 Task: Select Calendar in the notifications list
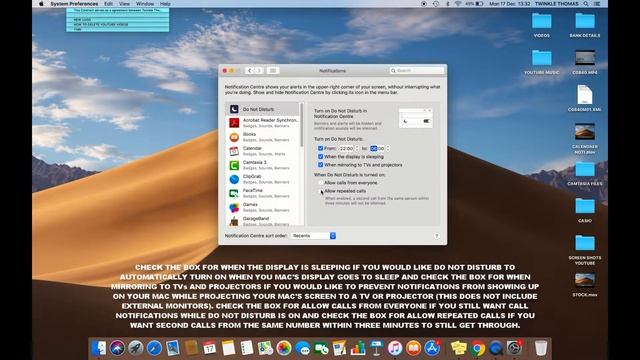coord(263,151)
